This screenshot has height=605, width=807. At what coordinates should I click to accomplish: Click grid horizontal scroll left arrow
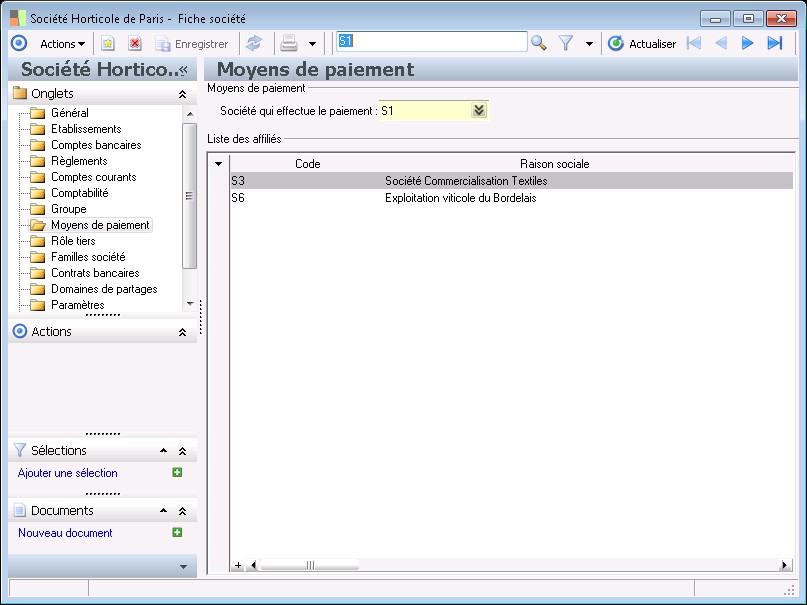click(253, 565)
